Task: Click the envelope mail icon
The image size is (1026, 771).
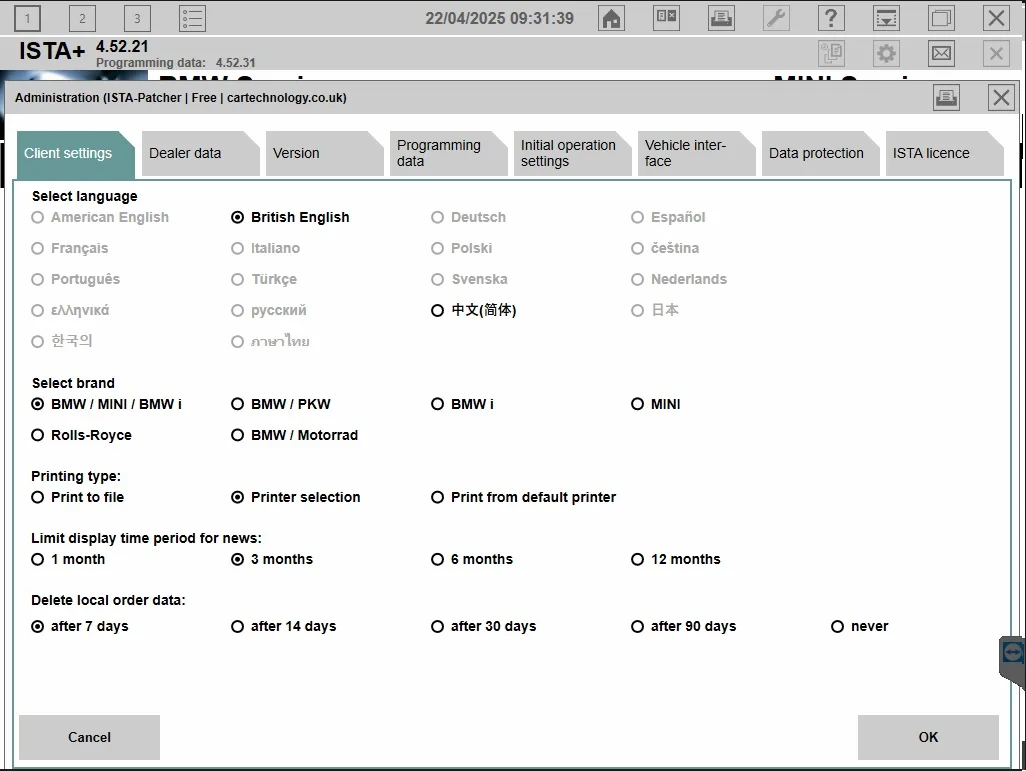Action: [x=941, y=53]
